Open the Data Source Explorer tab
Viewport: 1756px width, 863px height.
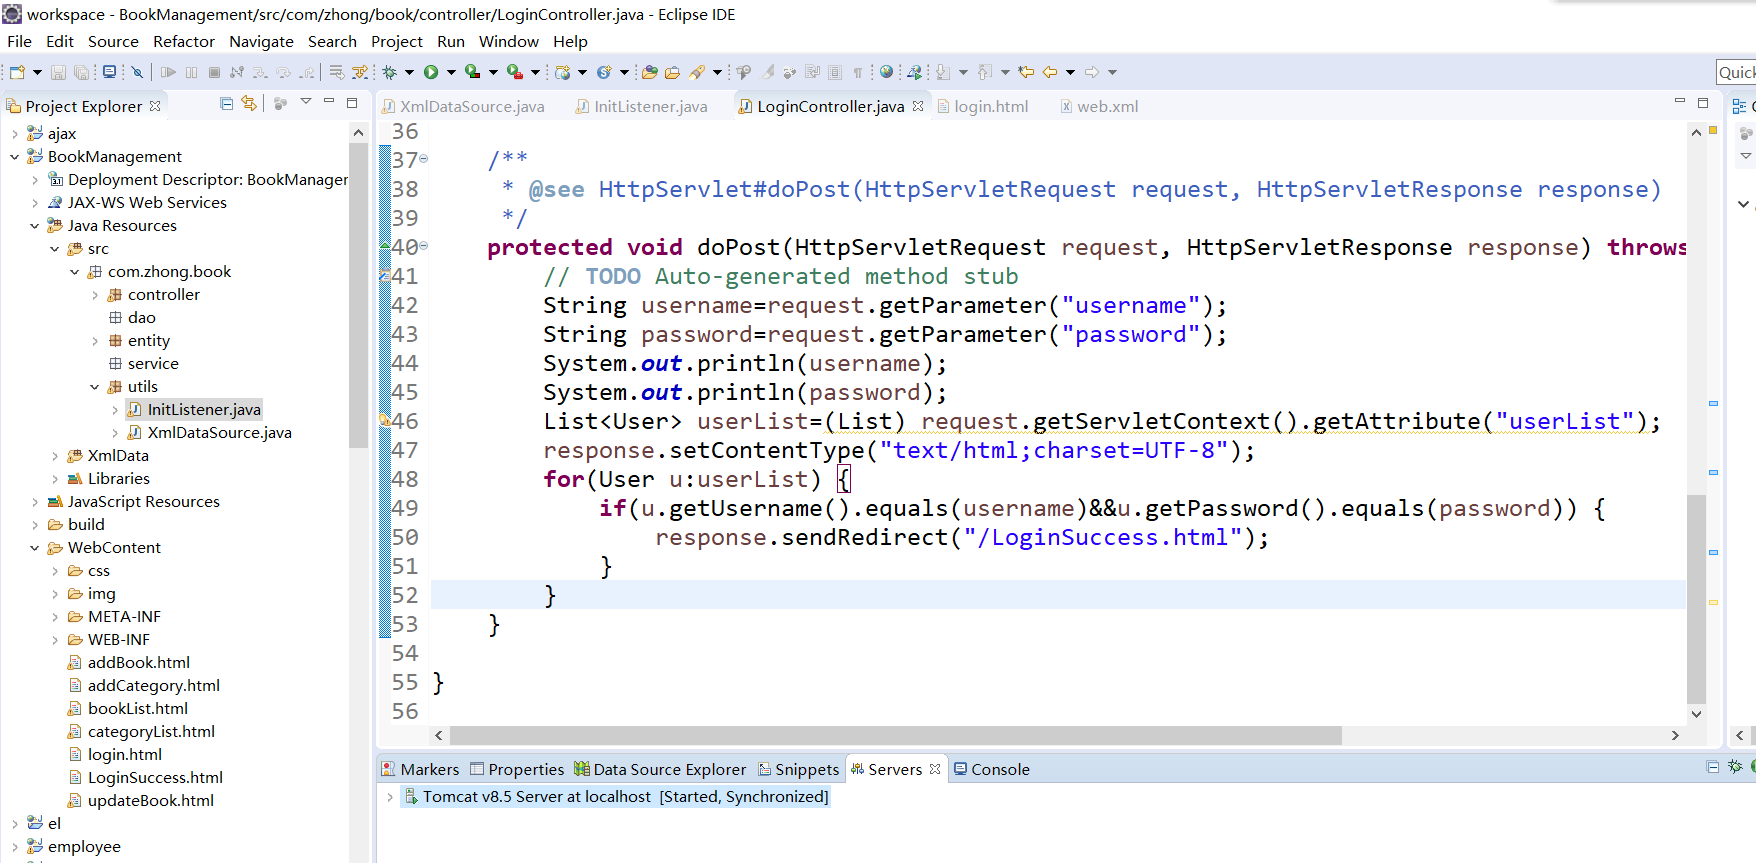pos(660,769)
